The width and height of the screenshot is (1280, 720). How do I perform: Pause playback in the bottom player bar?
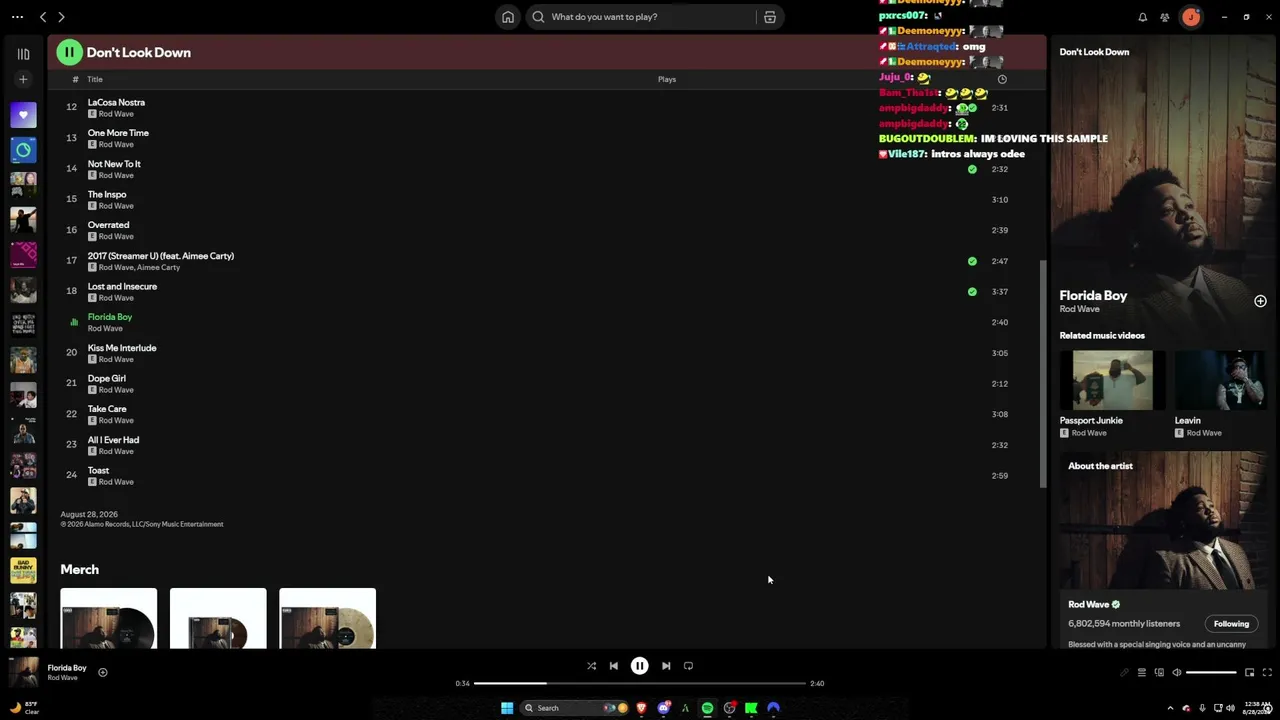tap(639, 666)
